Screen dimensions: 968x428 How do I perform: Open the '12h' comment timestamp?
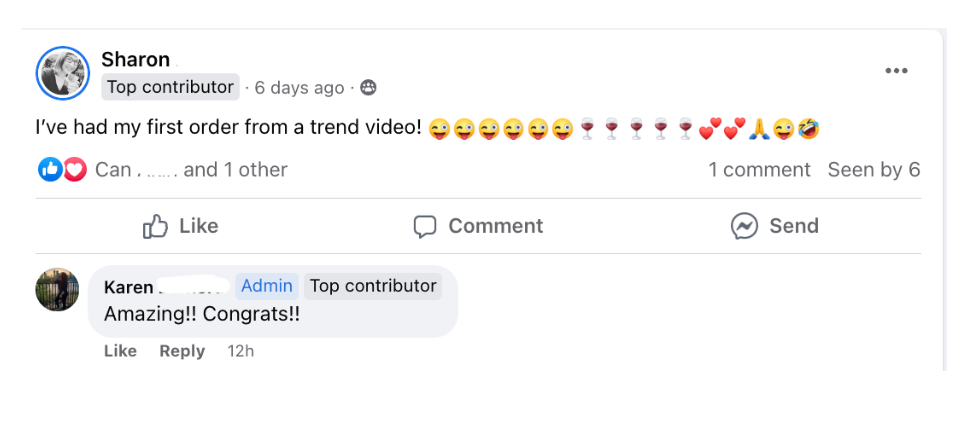(x=241, y=351)
